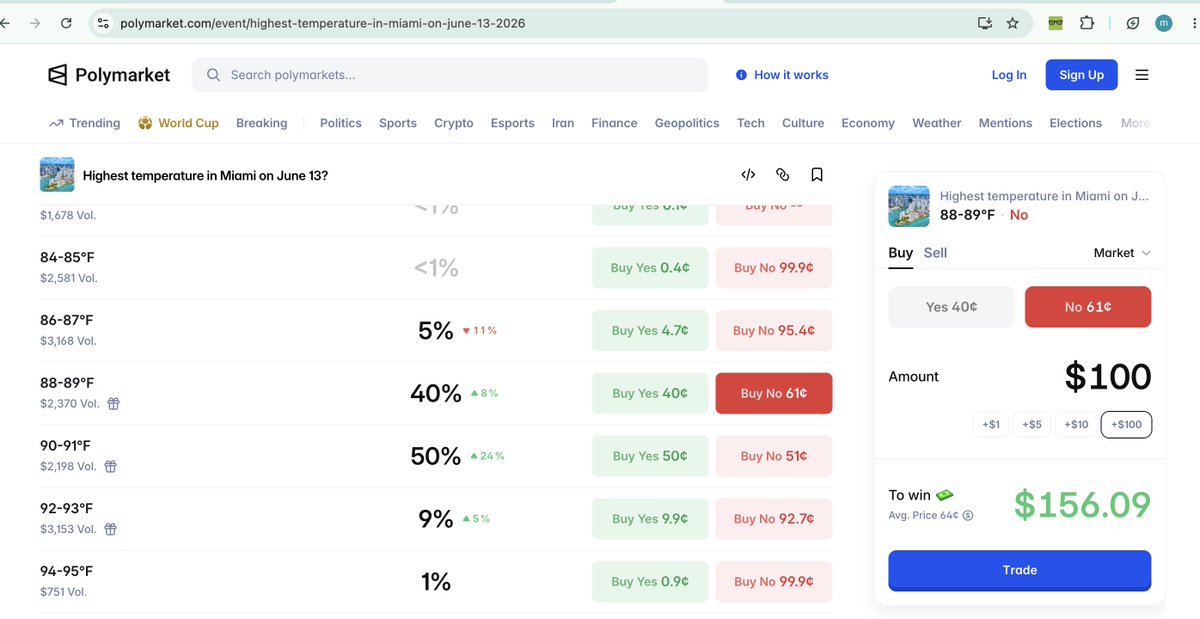This screenshot has height=619, width=1200.
Task: Add hundred dollars with +$100 button
Action: click(1127, 425)
